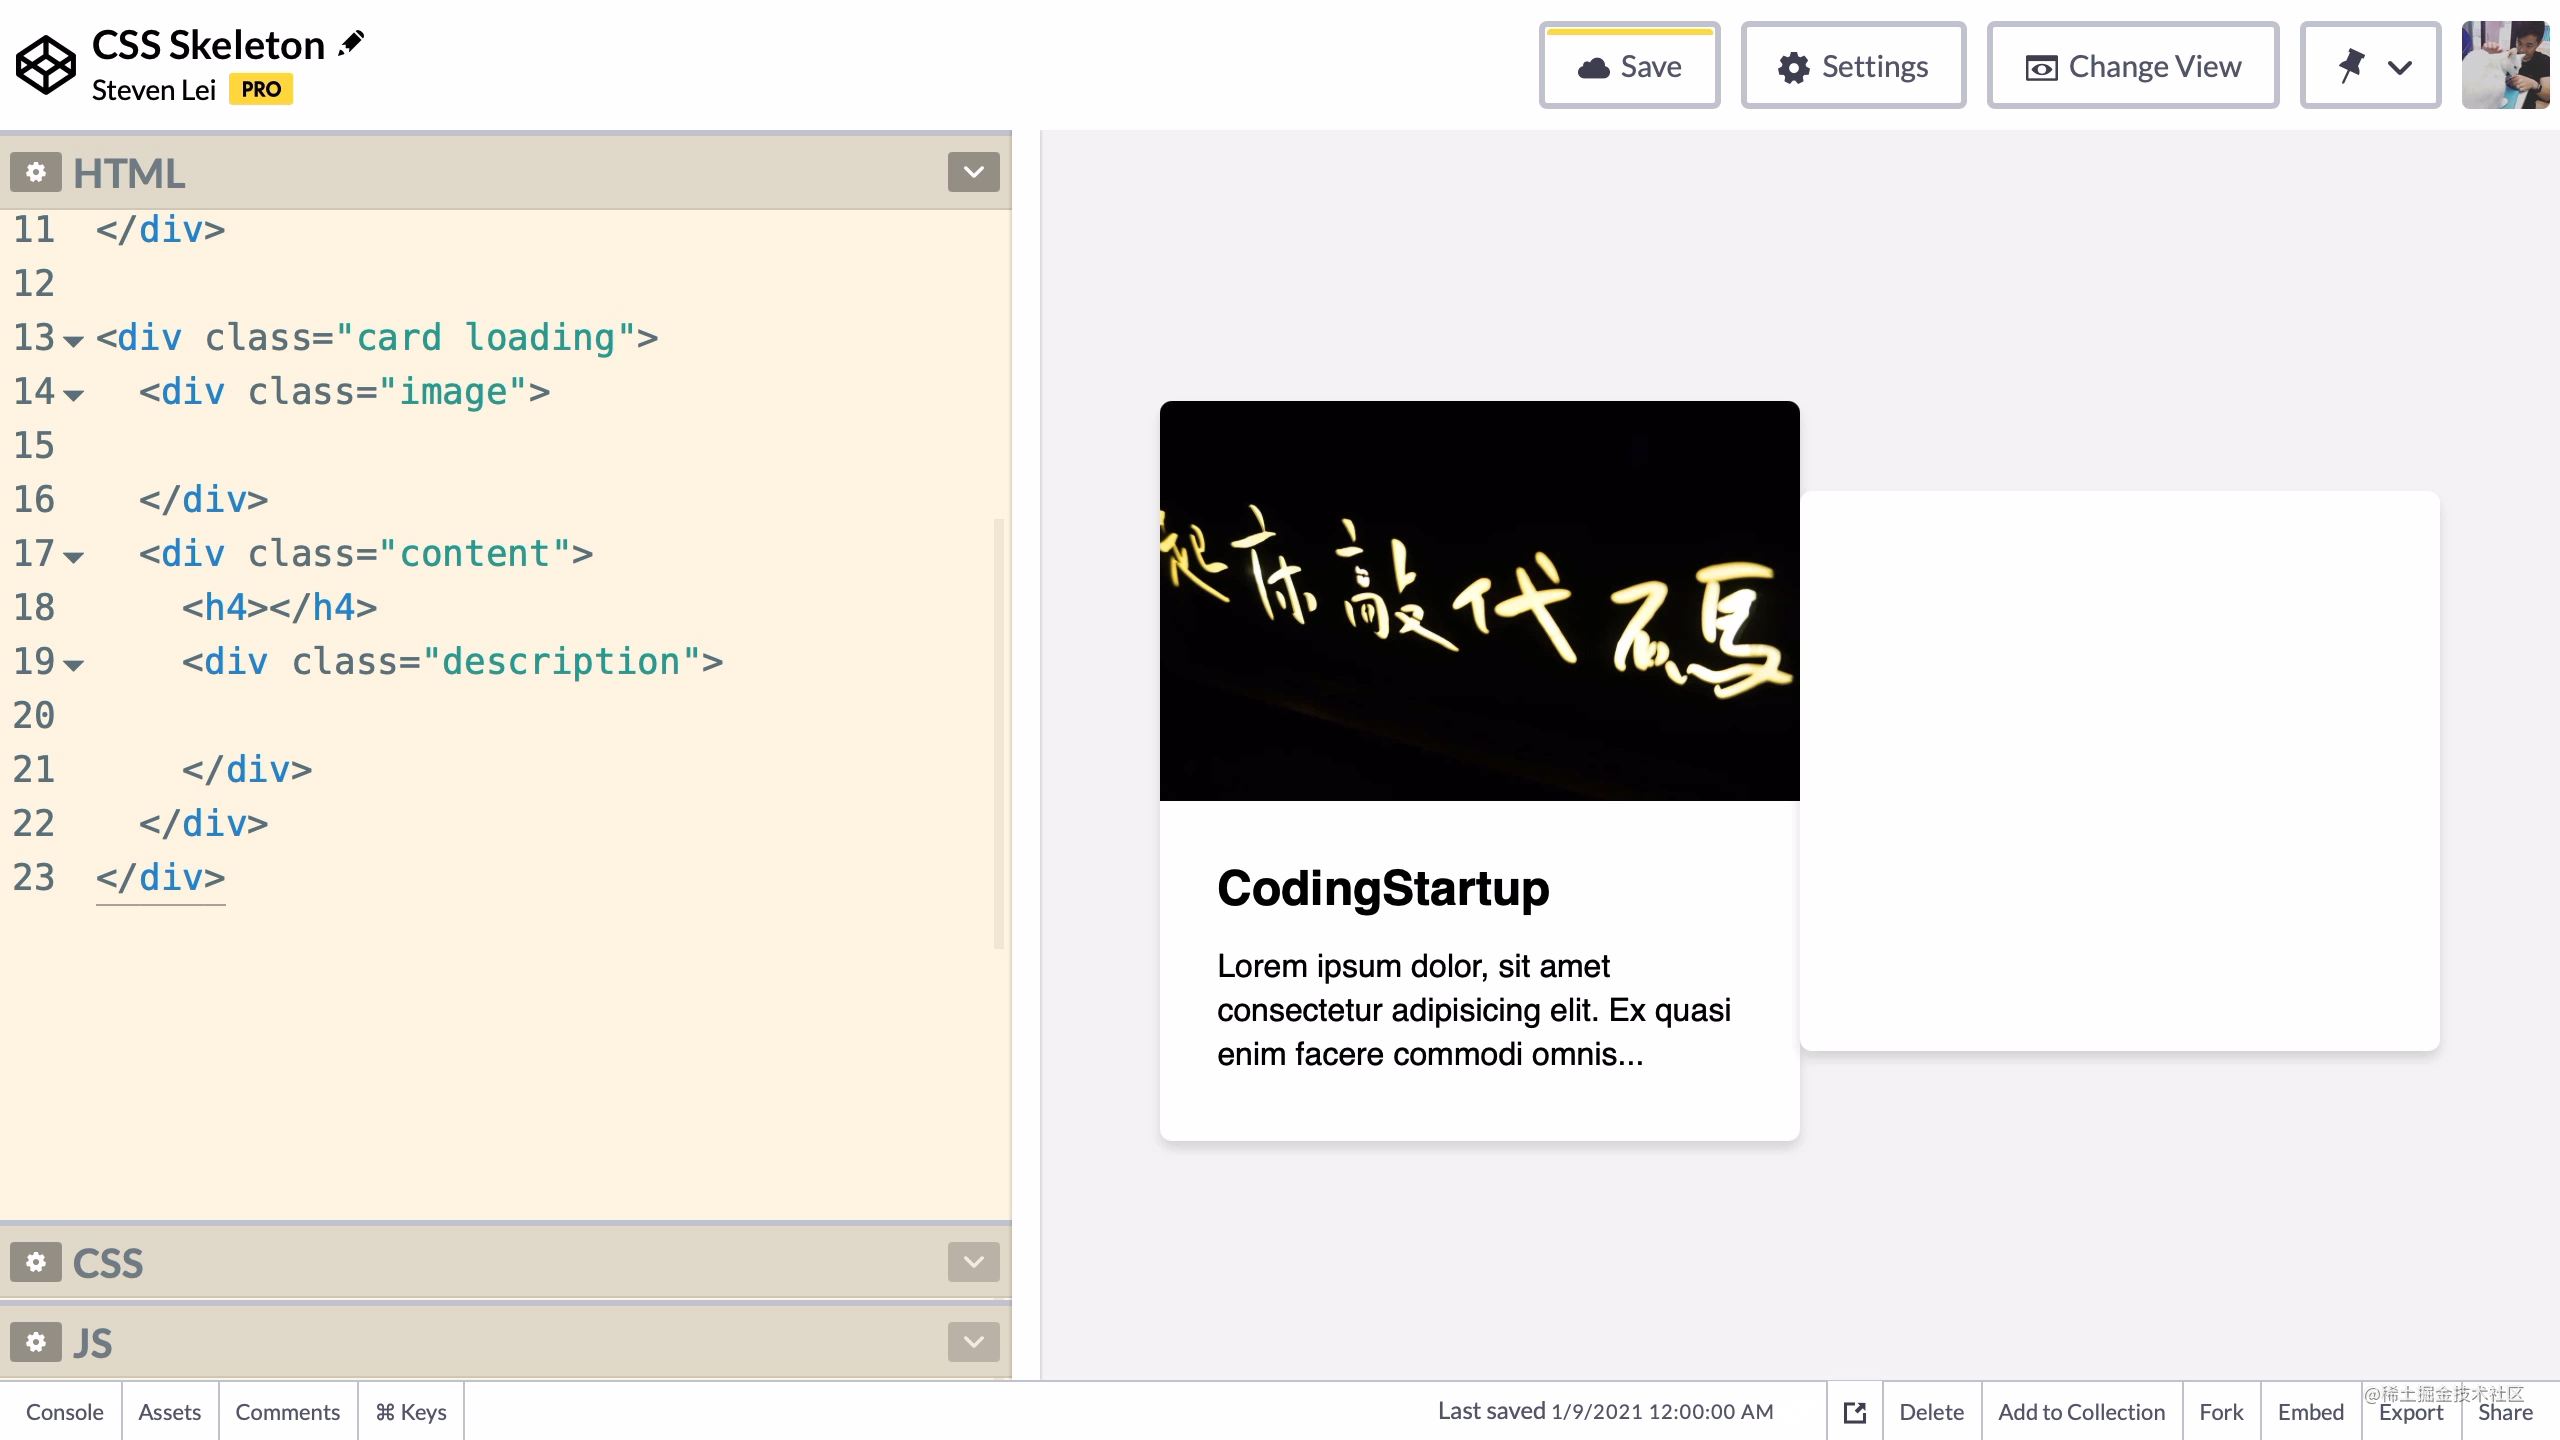Click the "description" class value on line 19
This screenshot has height=1440, width=2560.
(x=562, y=661)
